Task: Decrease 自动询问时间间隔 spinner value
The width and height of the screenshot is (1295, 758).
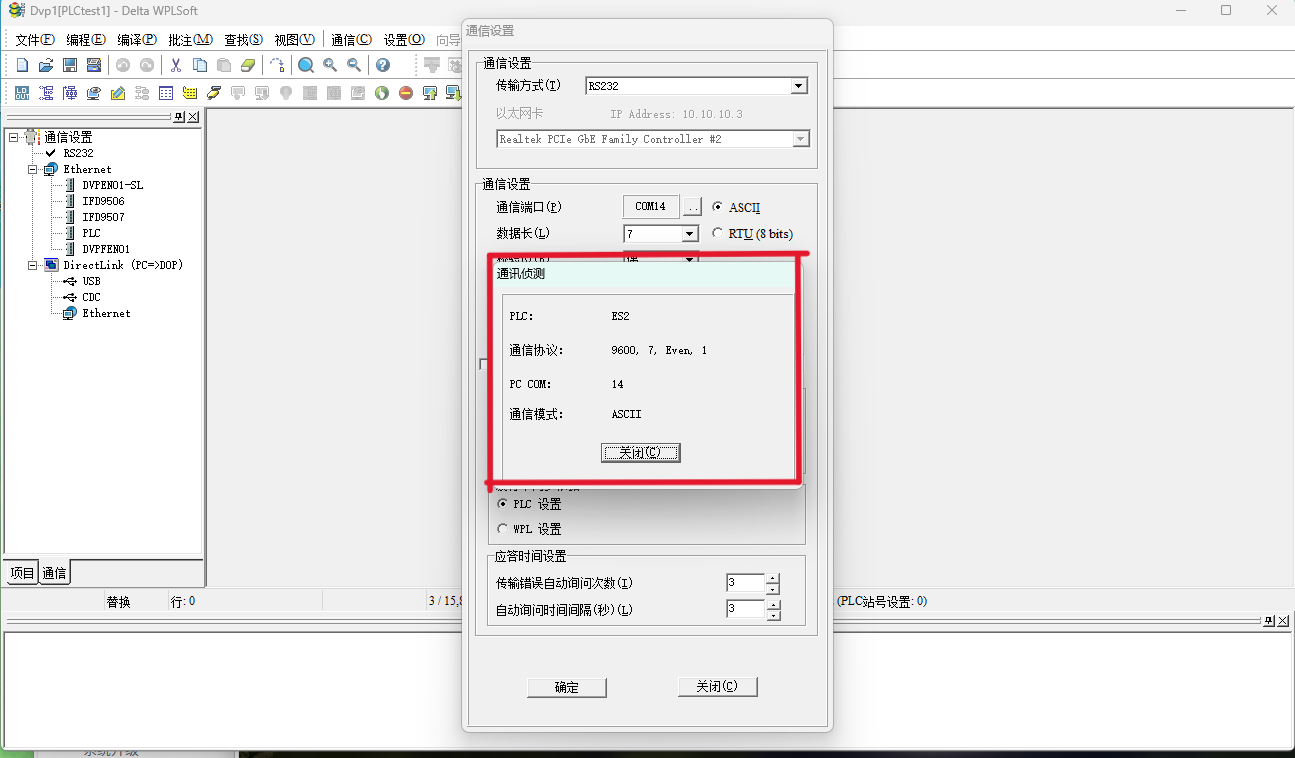Action: click(x=772, y=615)
